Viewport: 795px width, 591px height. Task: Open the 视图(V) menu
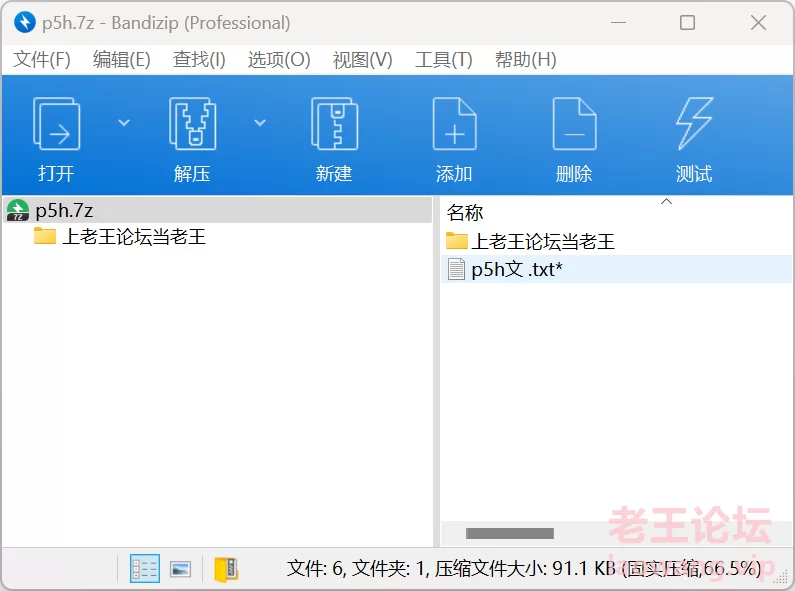(x=363, y=60)
